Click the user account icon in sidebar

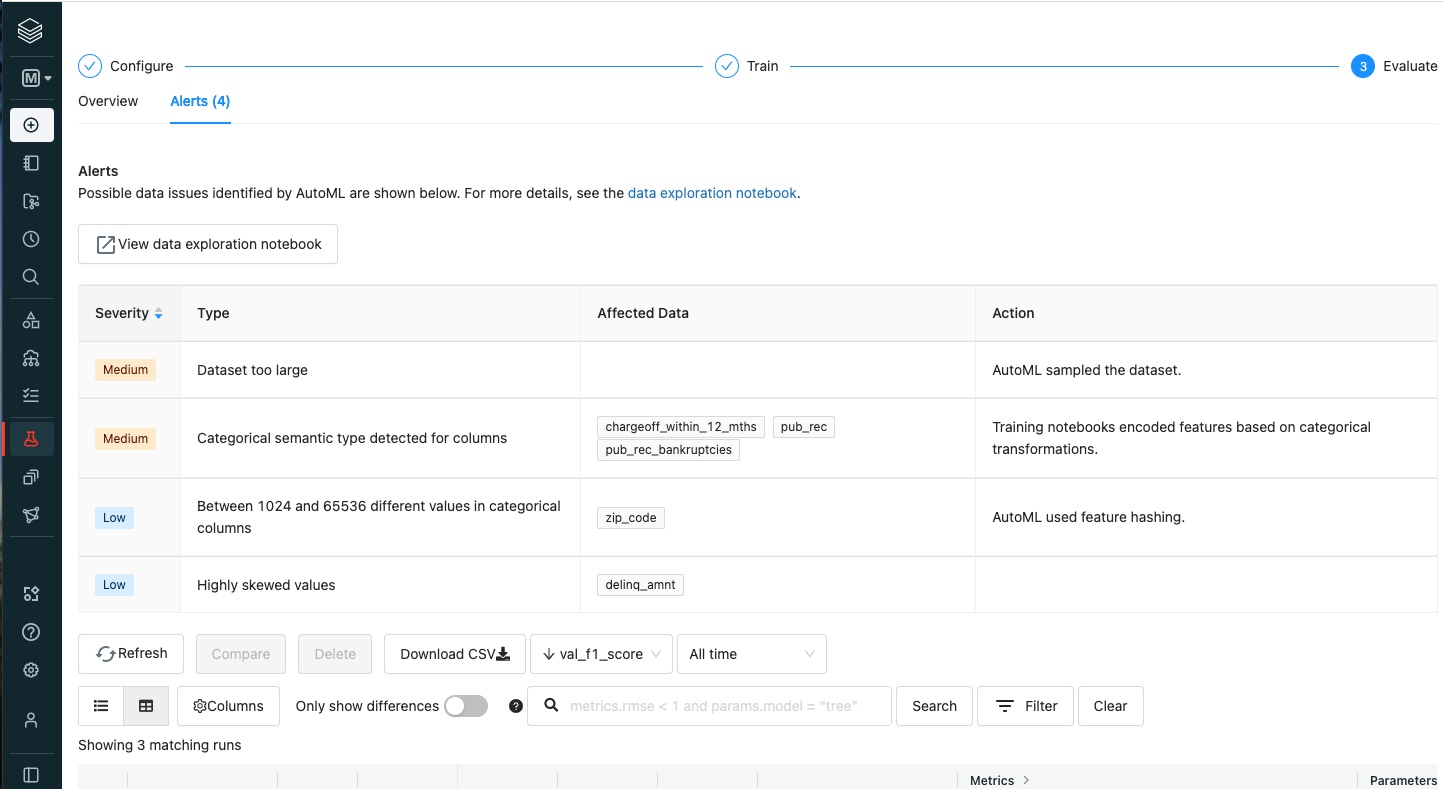(x=31, y=720)
